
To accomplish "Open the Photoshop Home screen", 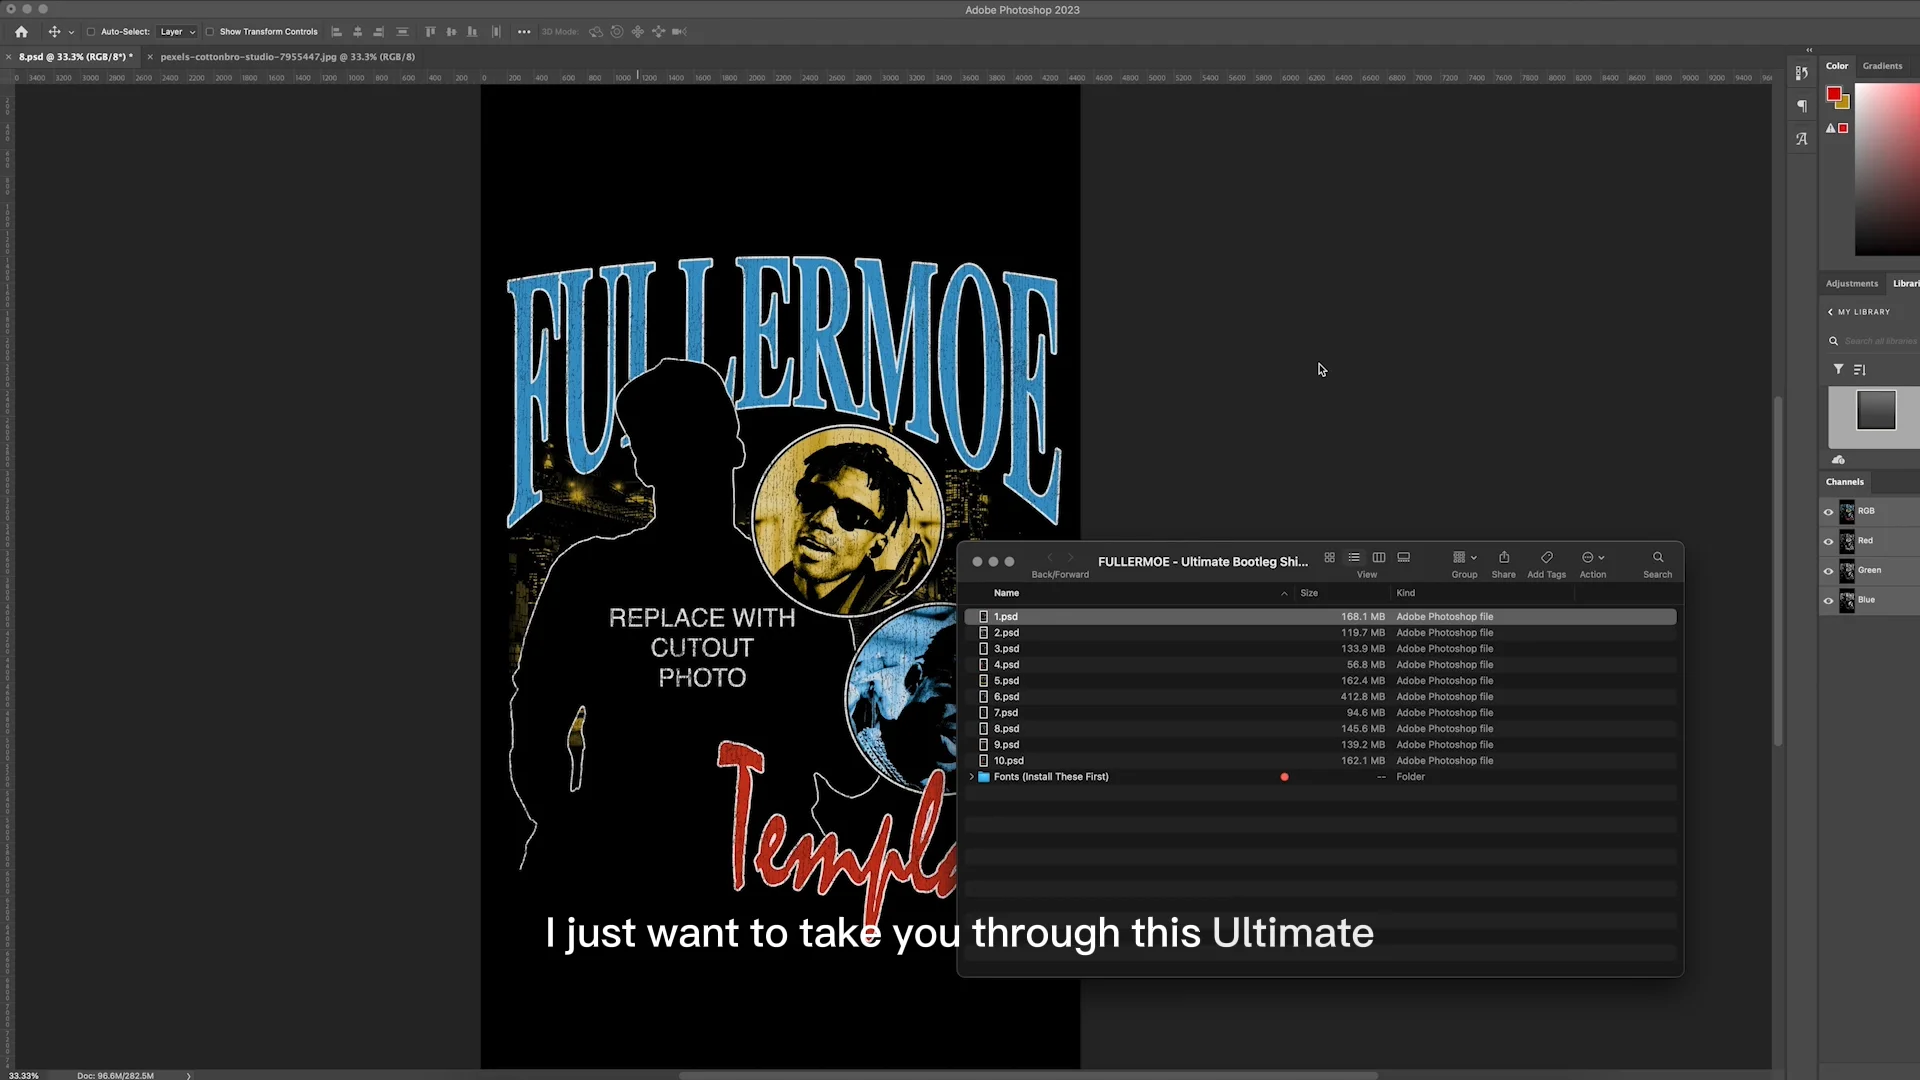I will click(20, 31).
